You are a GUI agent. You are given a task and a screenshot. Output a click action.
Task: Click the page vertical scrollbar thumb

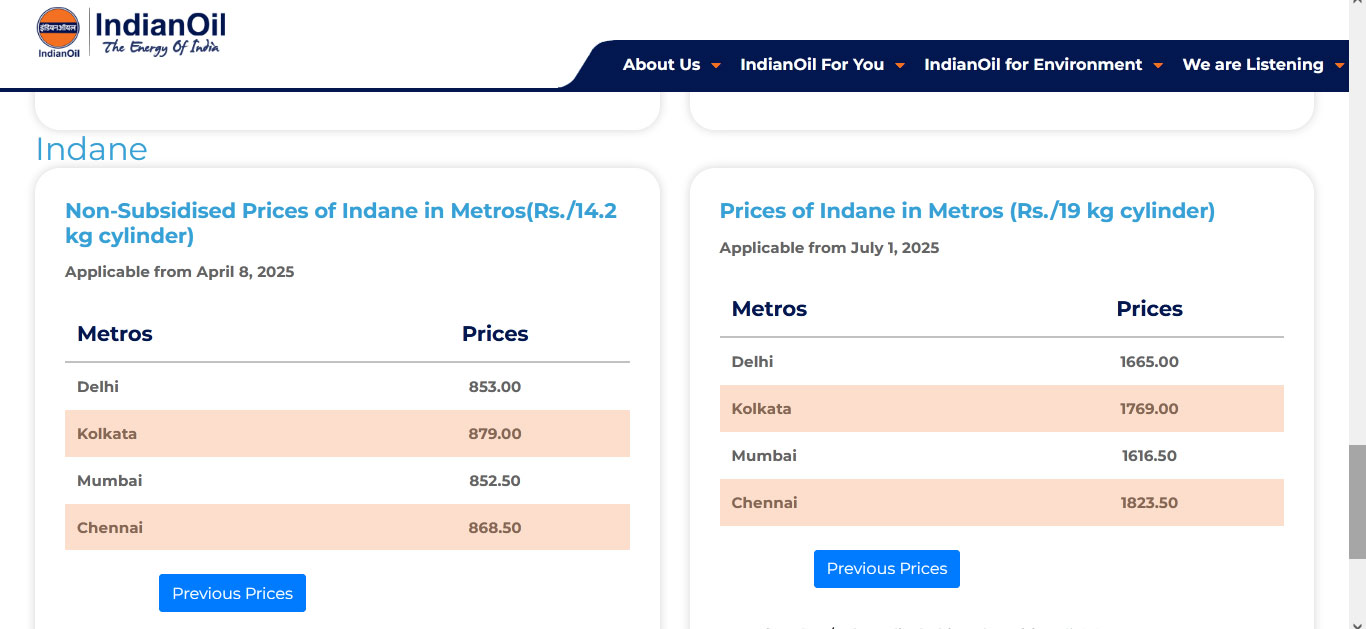[x=1357, y=501]
